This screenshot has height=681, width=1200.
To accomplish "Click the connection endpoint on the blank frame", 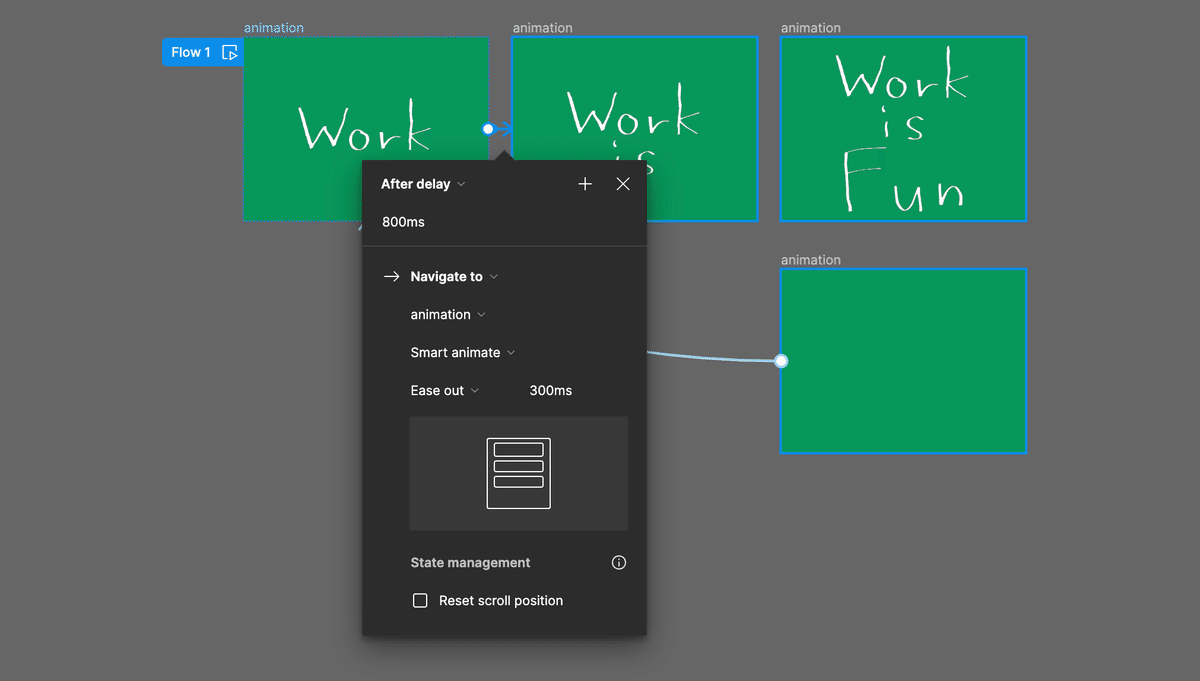I will 781,361.
